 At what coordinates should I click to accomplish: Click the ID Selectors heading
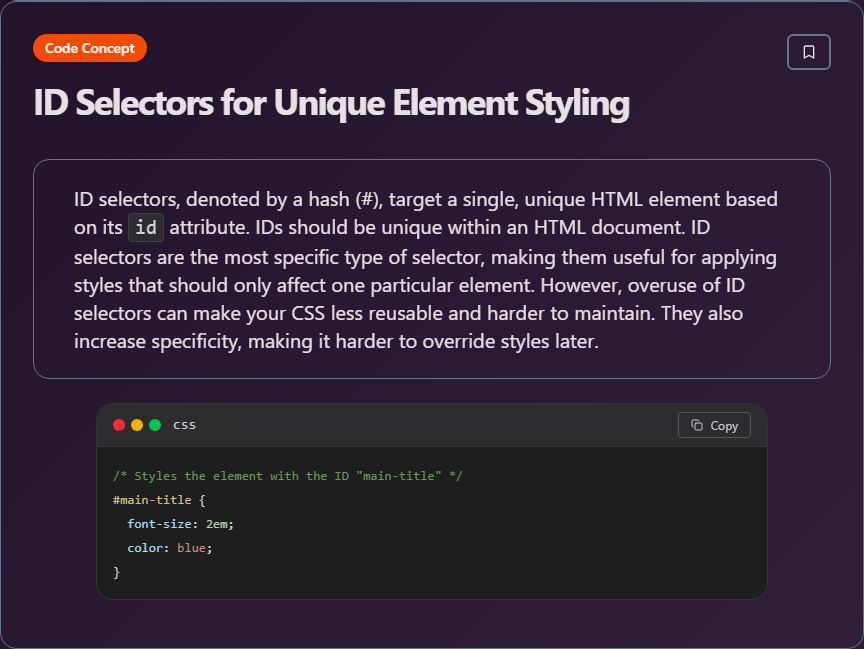(x=330, y=103)
